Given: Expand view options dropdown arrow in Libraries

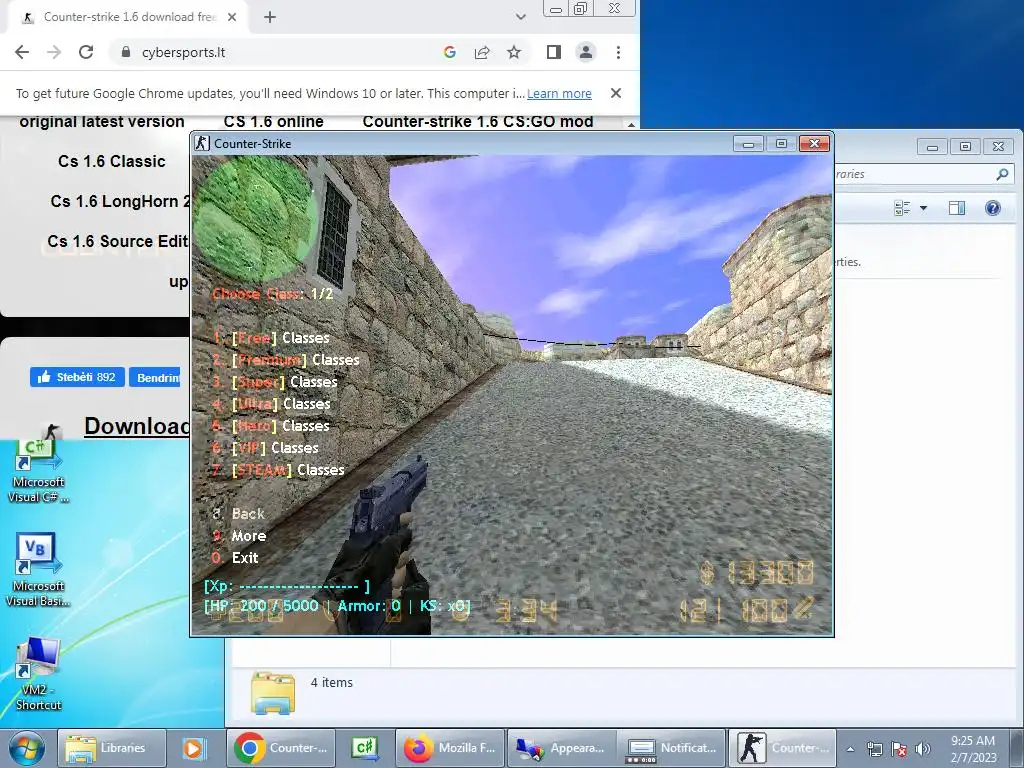Looking at the screenshot, I should click(923, 208).
